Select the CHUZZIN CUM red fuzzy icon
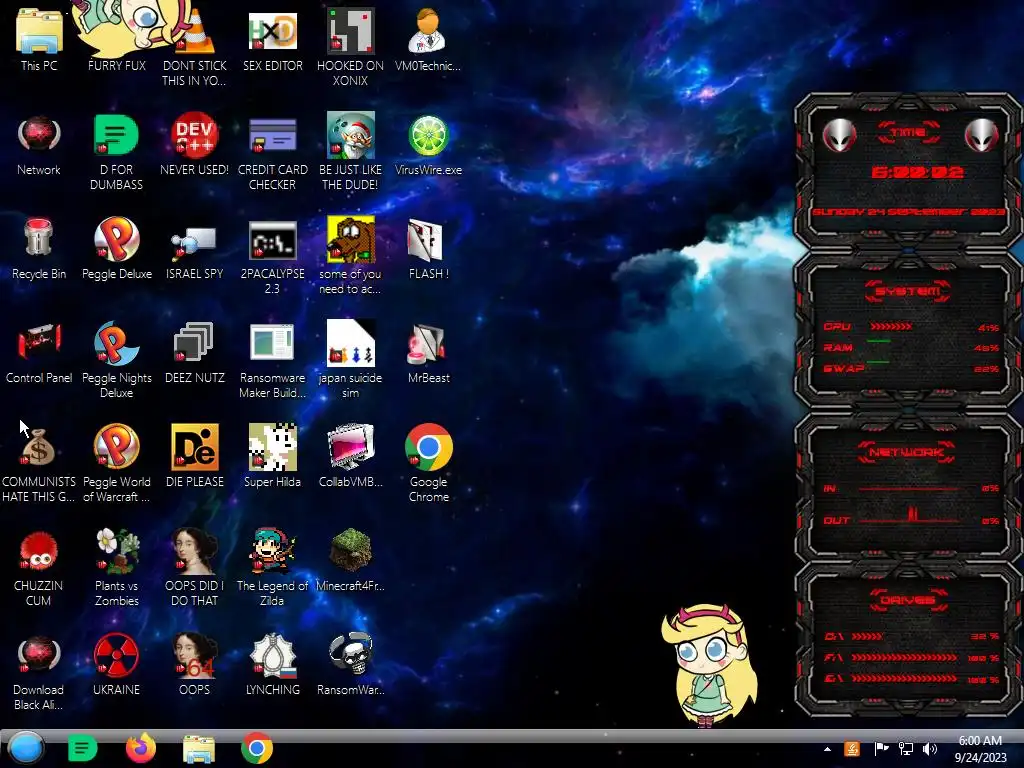The width and height of the screenshot is (1024, 768). 39,568
